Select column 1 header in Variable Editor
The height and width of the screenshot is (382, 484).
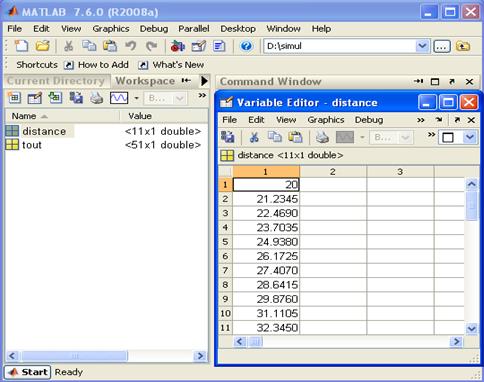266,172
